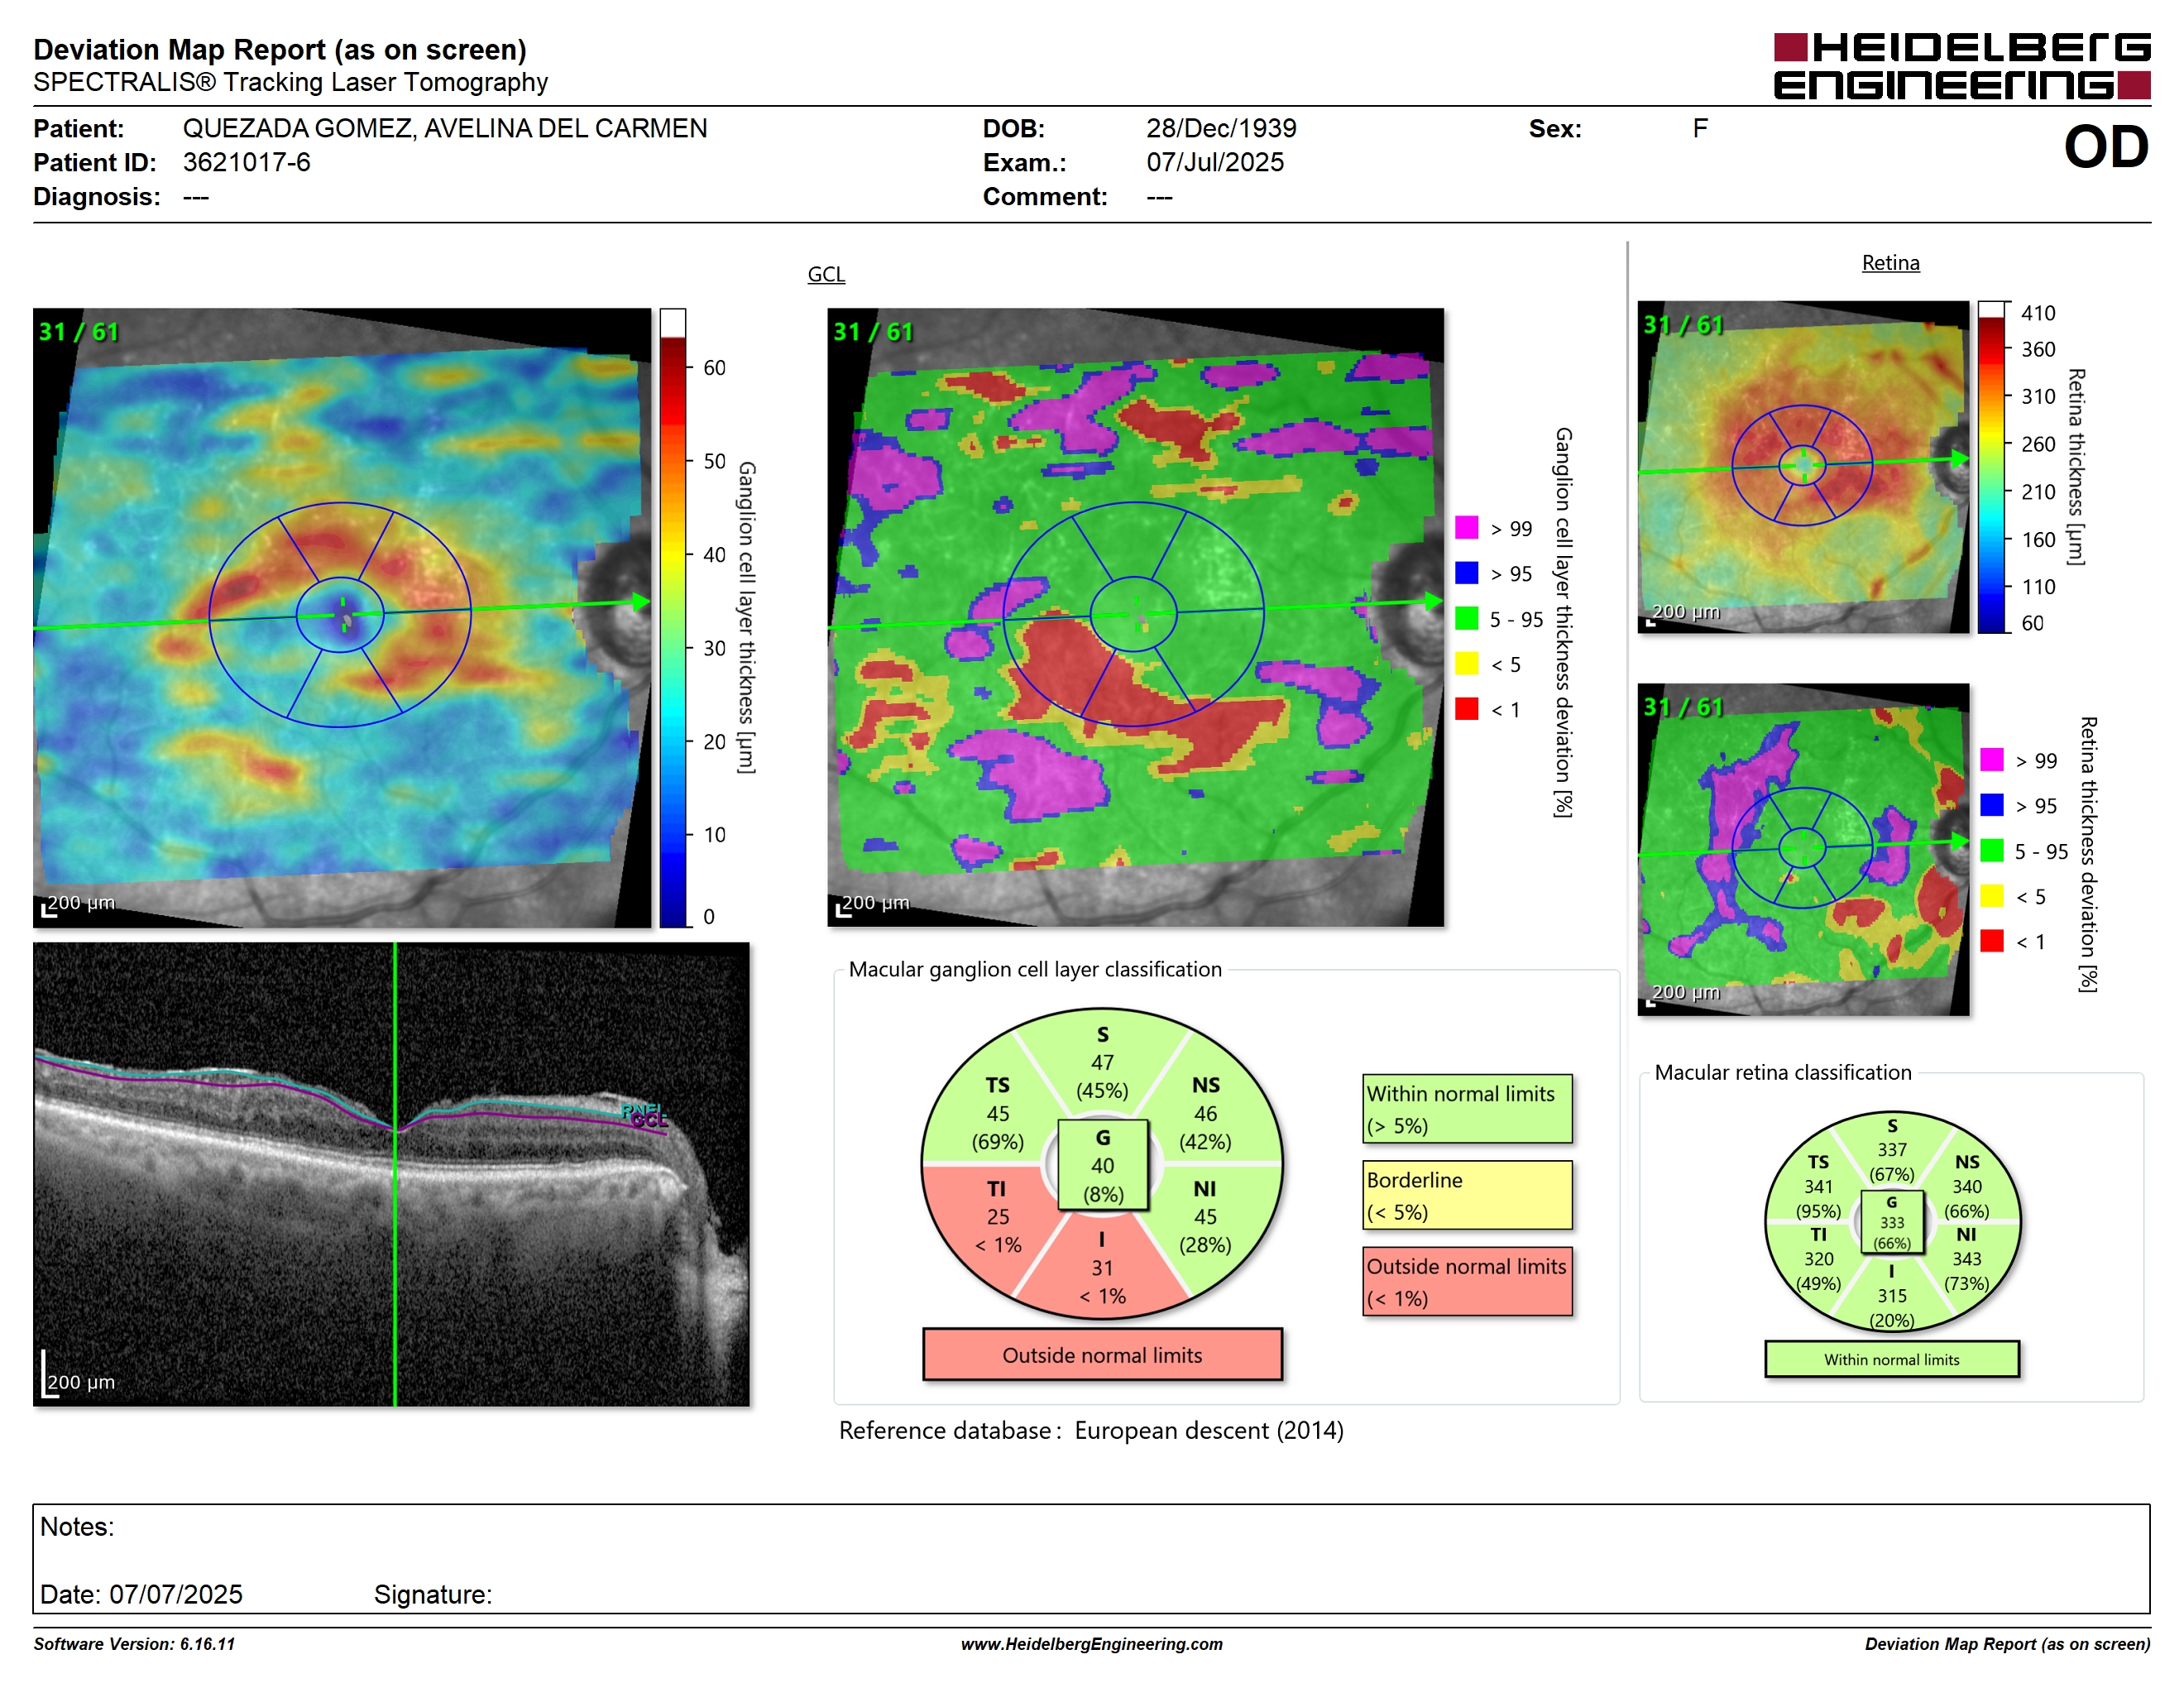Viewport: 2184px width, 1688px height.
Task: Click the green Within normal limits retina result box
Action: tap(1892, 1359)
